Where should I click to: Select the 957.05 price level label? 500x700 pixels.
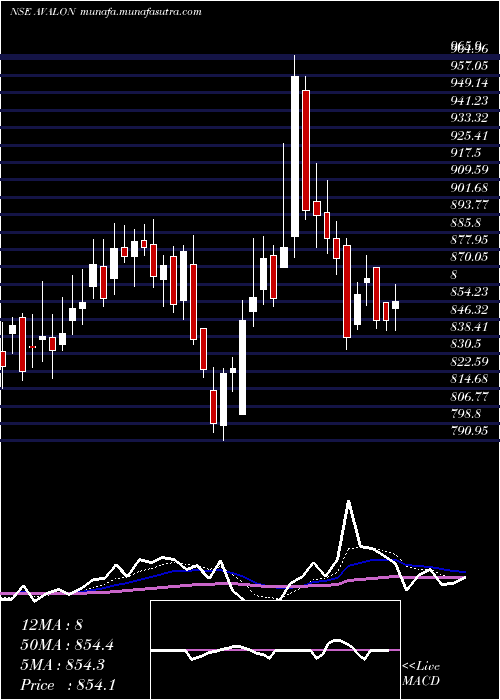coord(470,66)
